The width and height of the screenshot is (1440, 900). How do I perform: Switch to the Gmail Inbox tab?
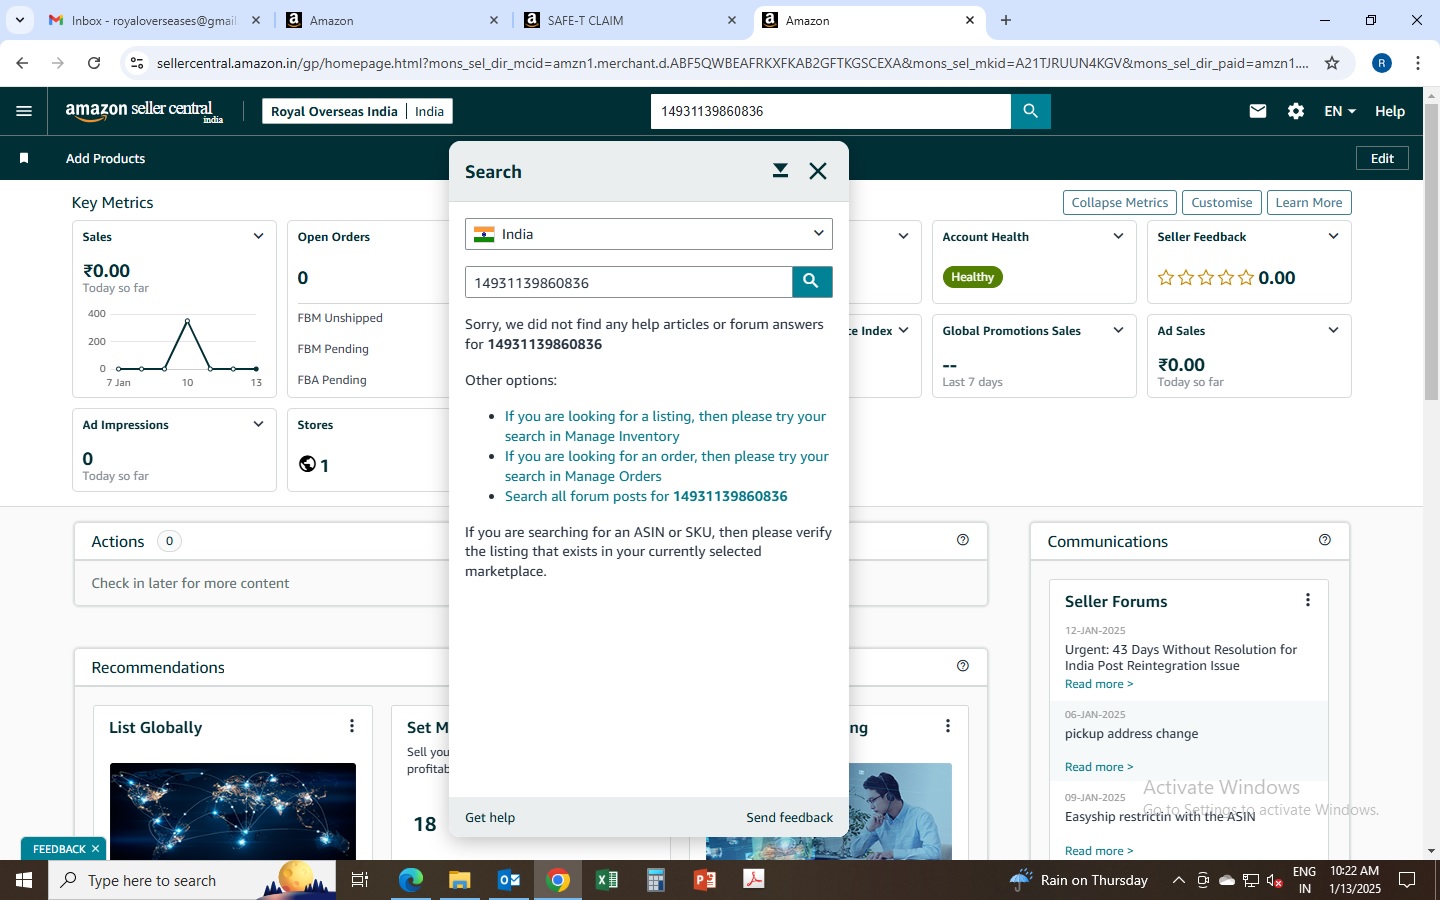click(155, 20)
